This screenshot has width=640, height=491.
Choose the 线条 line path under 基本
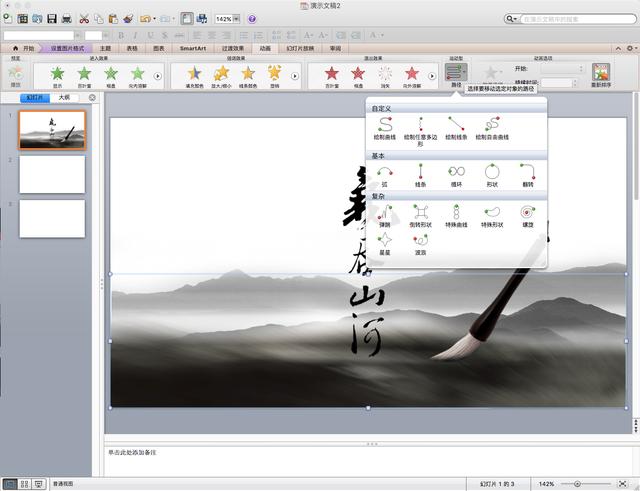[420, 176]
